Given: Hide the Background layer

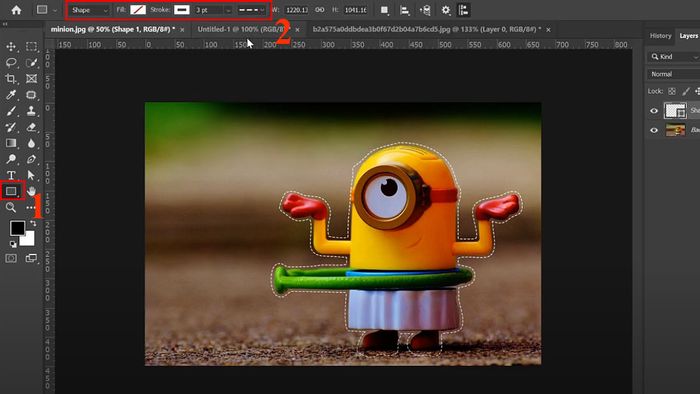Looking at the screenshot, I should 654,130.
